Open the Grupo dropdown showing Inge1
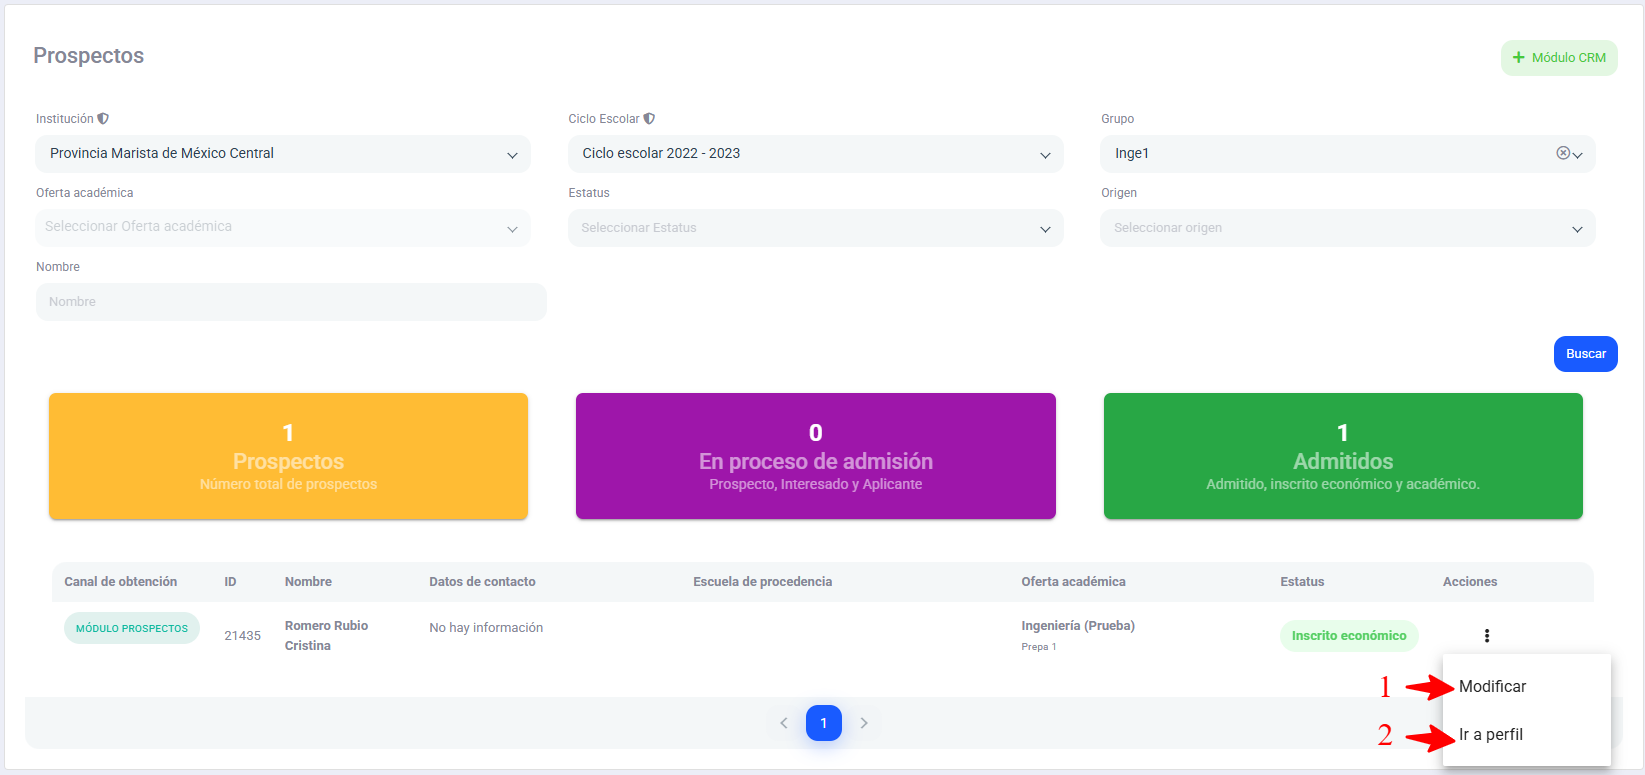This screenshot has height=775, width=1645. pyautogui.click(x=1330, y=154)
